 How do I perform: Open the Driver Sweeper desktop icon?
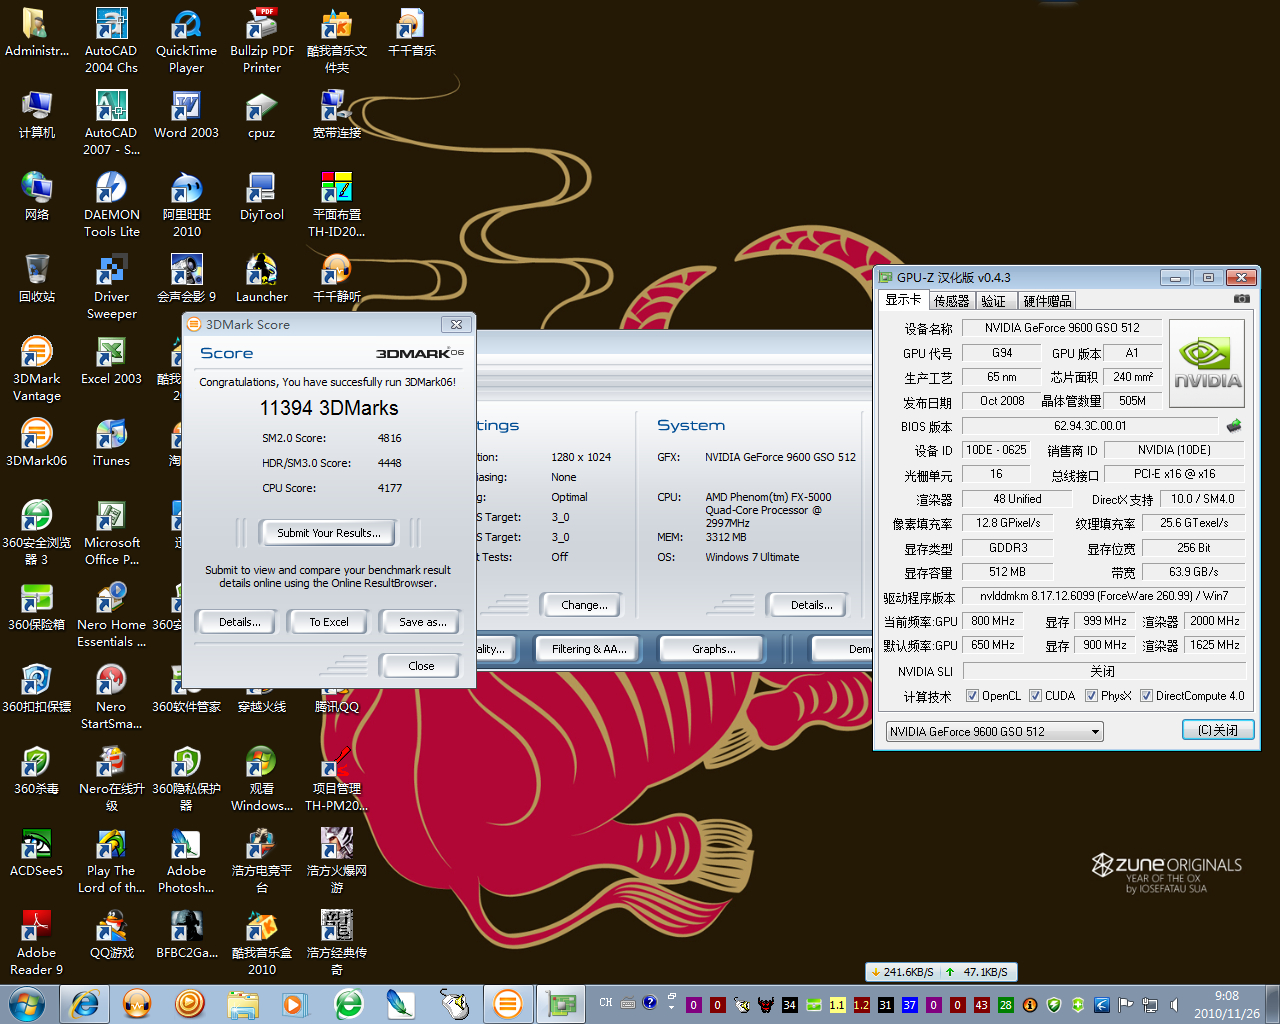(x=111, y=272)
